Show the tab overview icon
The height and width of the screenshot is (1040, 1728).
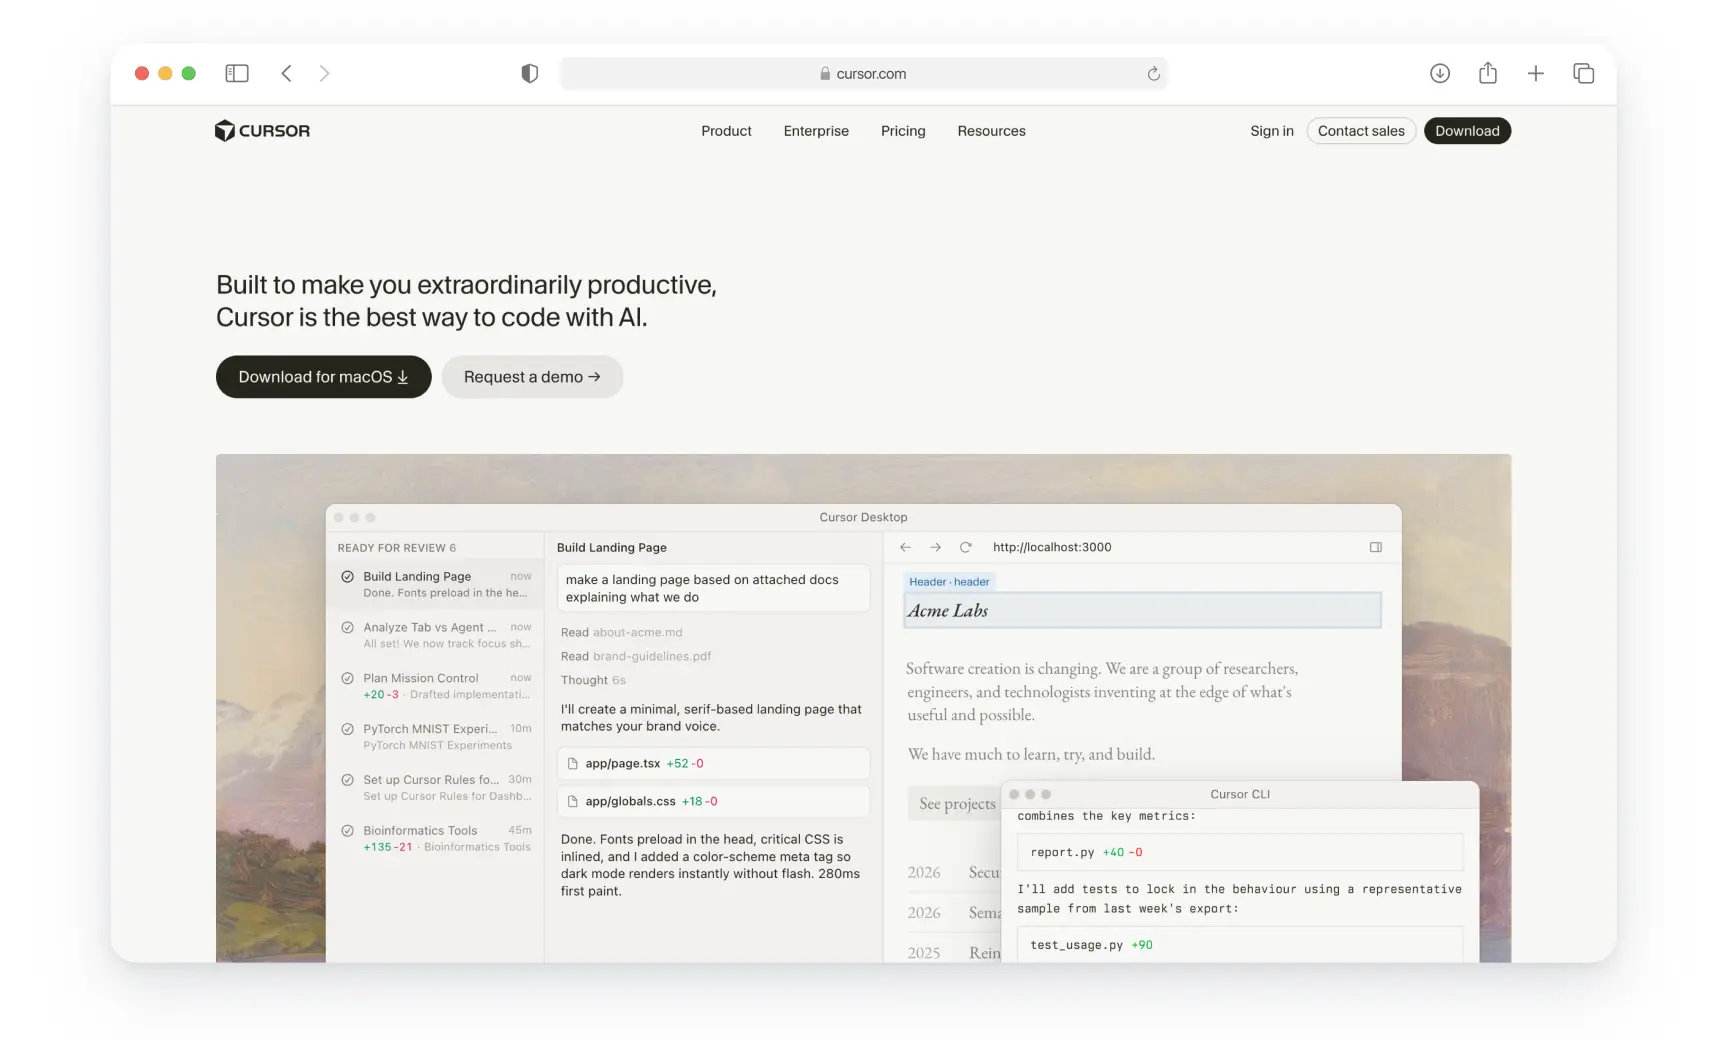click(1584, 73)
